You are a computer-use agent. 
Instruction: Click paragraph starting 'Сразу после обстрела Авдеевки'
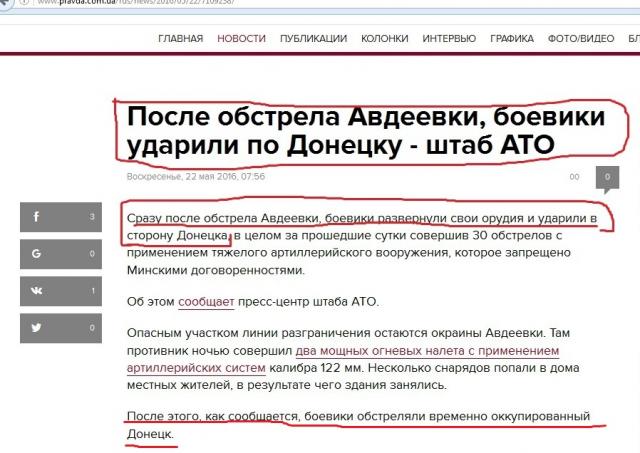coord(362,244)
